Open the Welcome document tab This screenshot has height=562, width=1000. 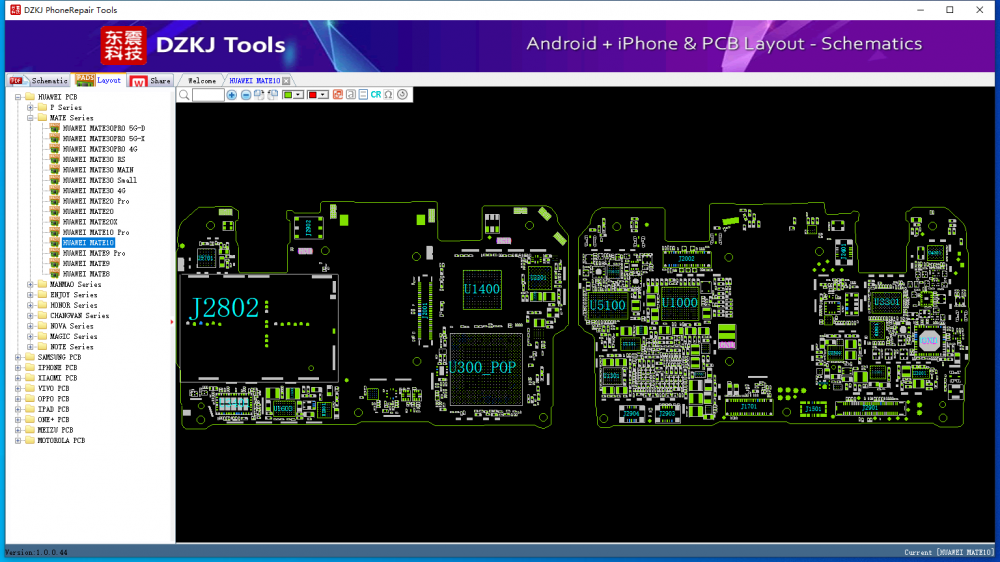coord(202,81)
